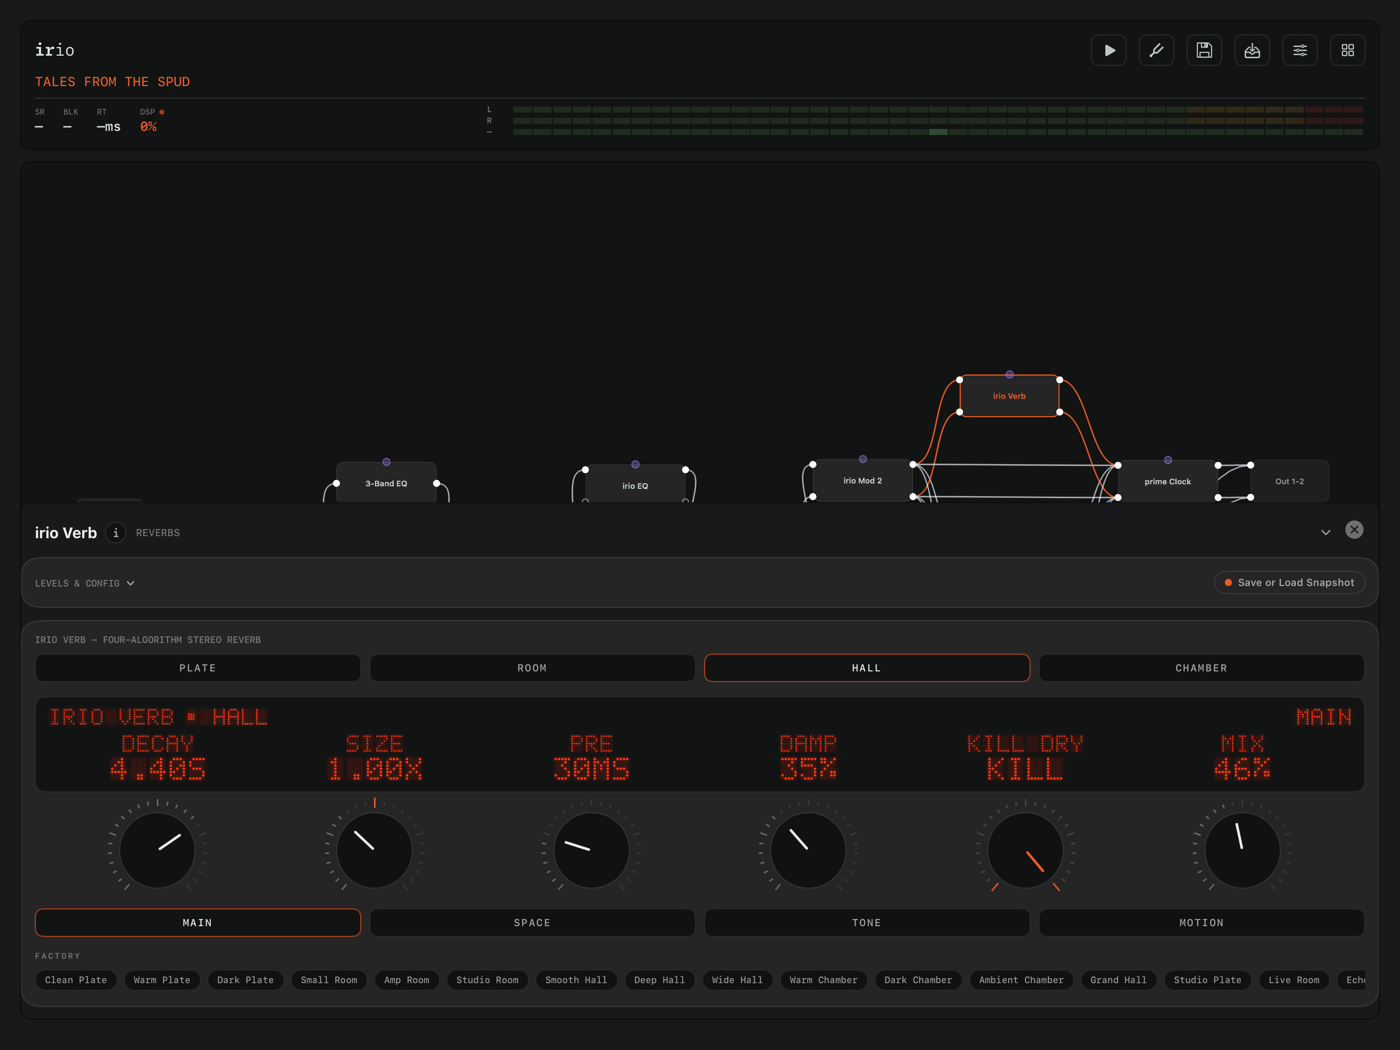
Task: Select the irio EQ node
Action: [635, 485]
